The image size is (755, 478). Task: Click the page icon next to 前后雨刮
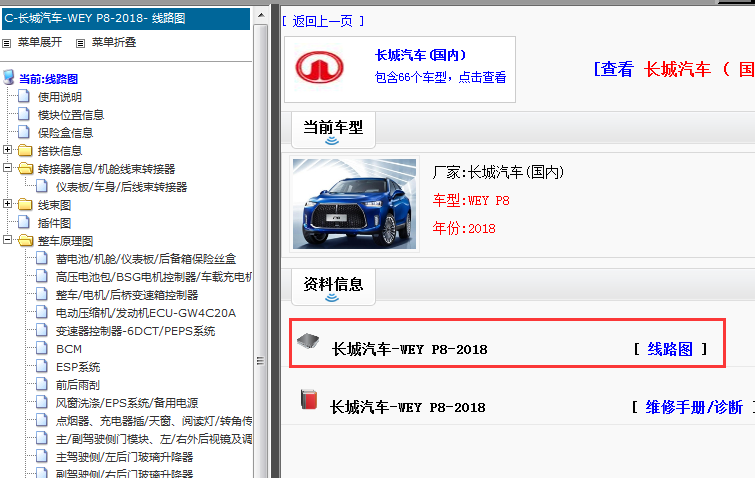click(42, 384)
